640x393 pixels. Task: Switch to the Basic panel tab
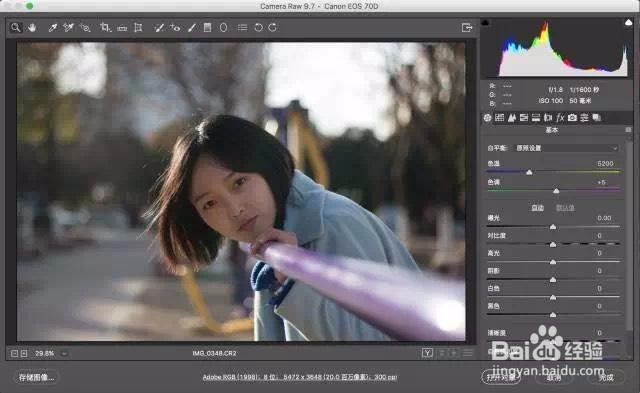pos(487,118)
